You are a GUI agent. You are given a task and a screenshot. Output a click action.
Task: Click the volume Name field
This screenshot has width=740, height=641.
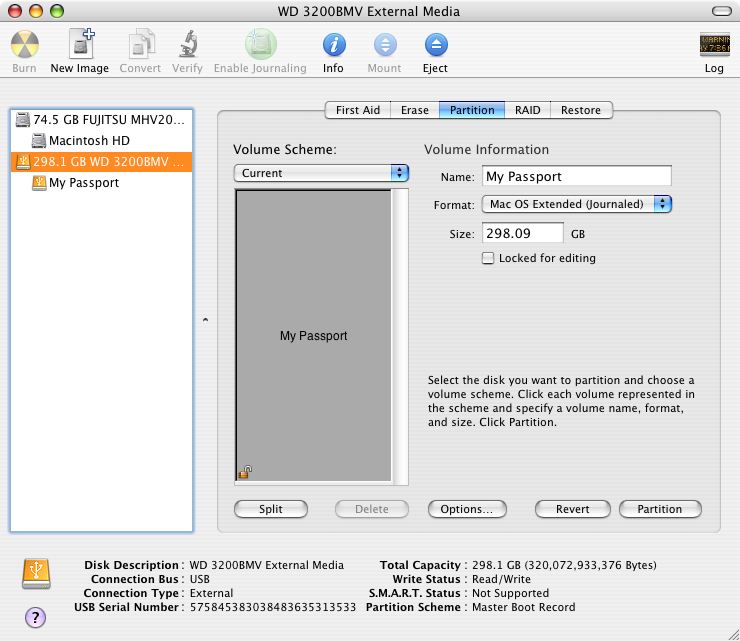(577, 176)
